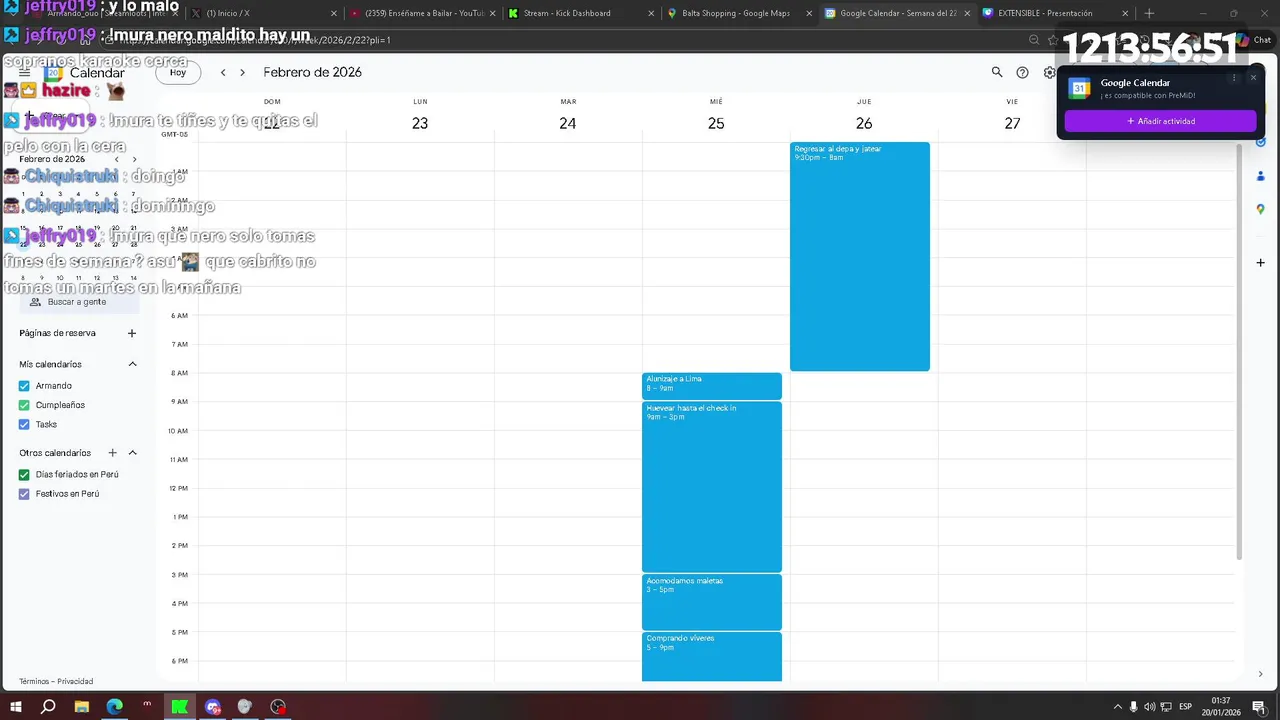Toggle the Armando calendar checkbox
Viewport: 1280px width, 720px height.
(24, 386)
